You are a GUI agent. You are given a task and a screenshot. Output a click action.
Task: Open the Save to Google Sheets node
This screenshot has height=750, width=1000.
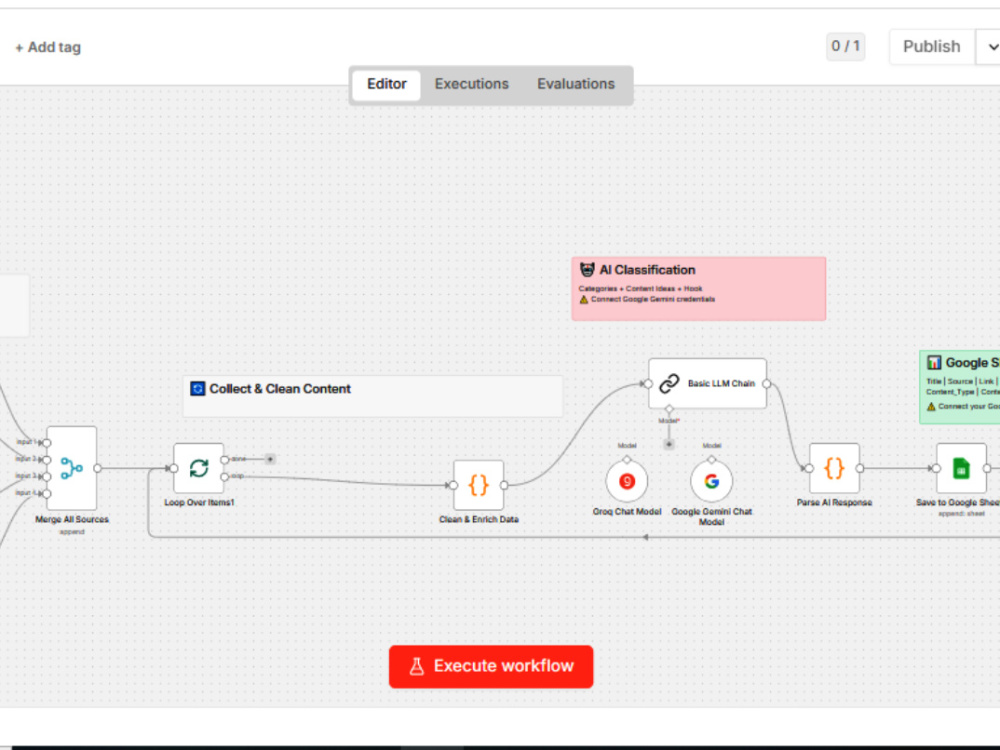click(961, 468)
